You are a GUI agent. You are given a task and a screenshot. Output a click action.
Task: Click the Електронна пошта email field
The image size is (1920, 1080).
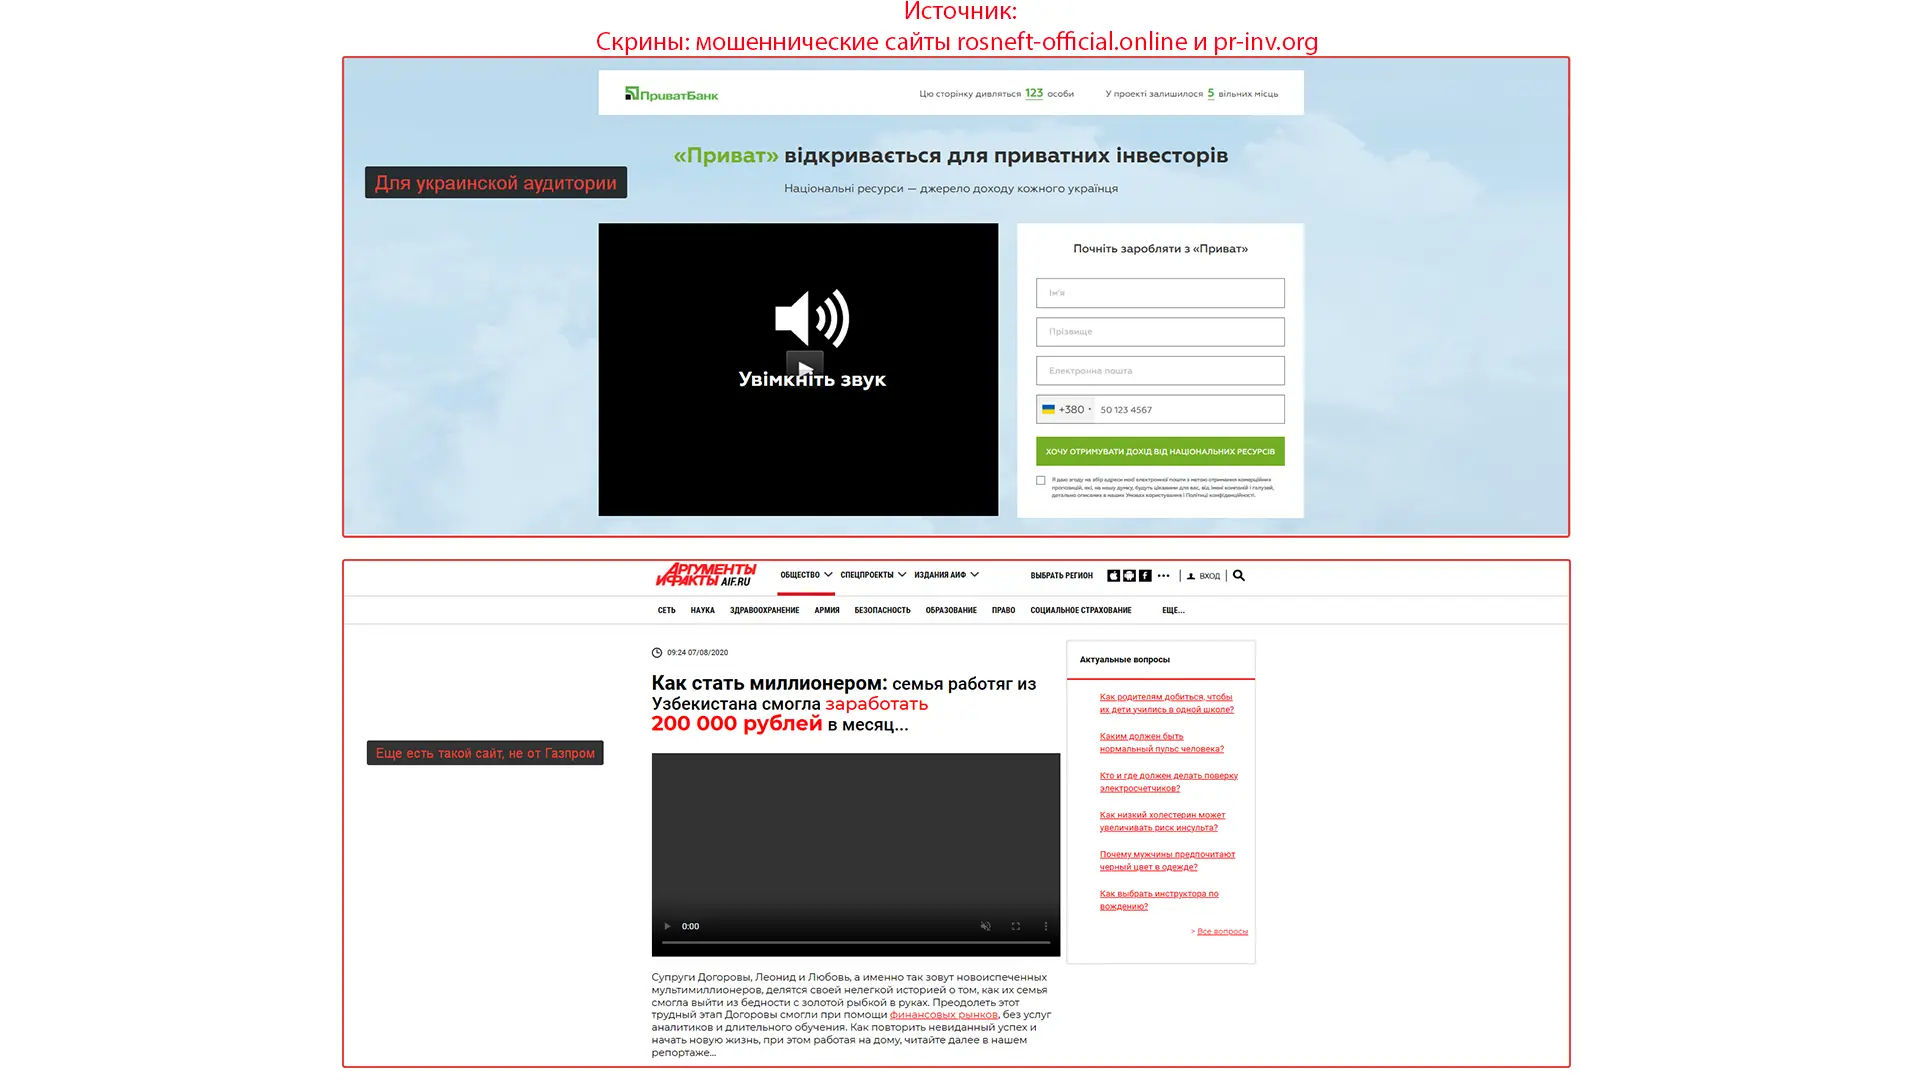coord(1160,371)
